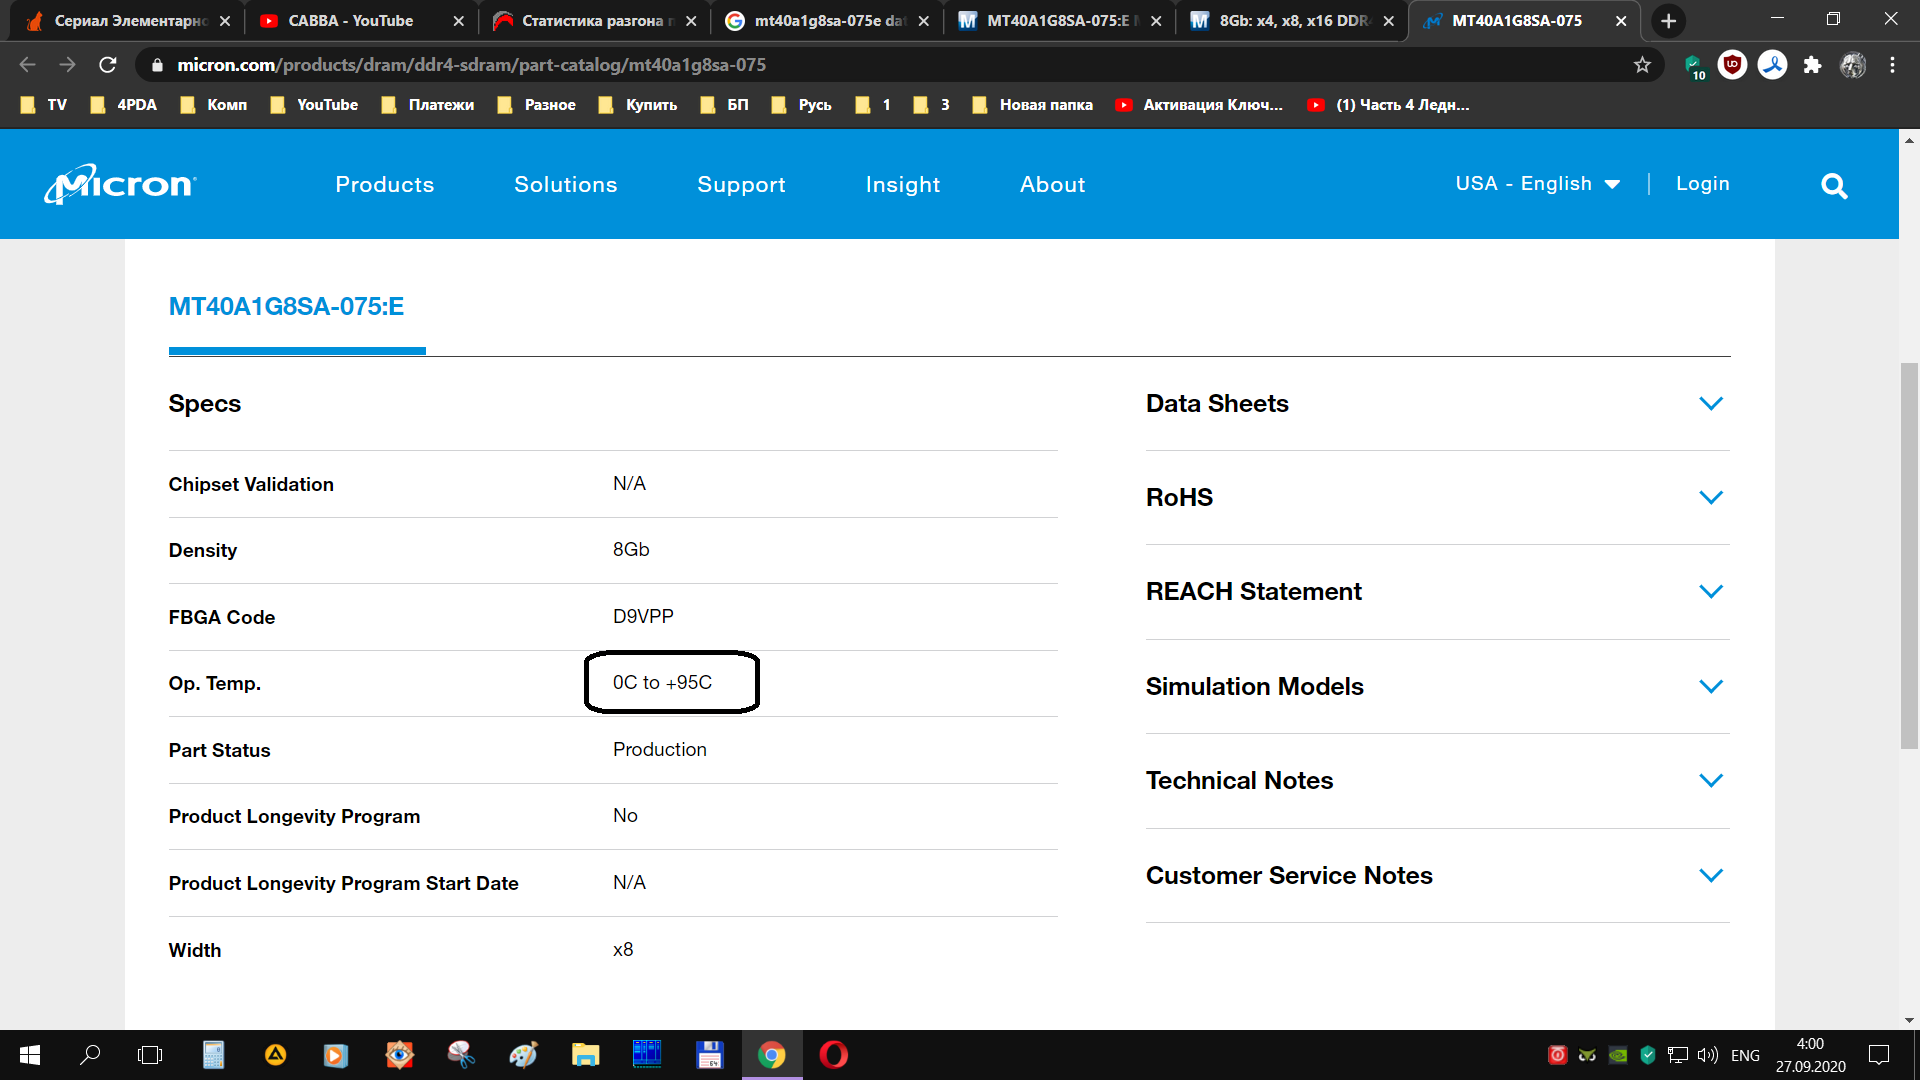This screenshot has width=1920, height=1080.
Task: Launch Opera from the Windows taskbar
Action: (x=833, y=1055)
